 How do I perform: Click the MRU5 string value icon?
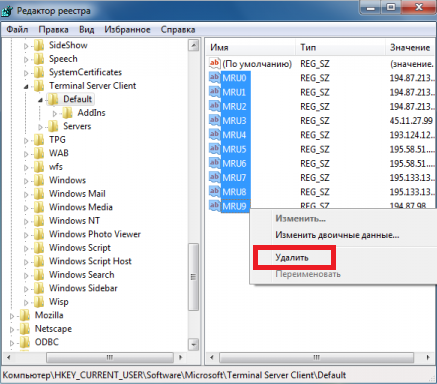click(214, 149)
